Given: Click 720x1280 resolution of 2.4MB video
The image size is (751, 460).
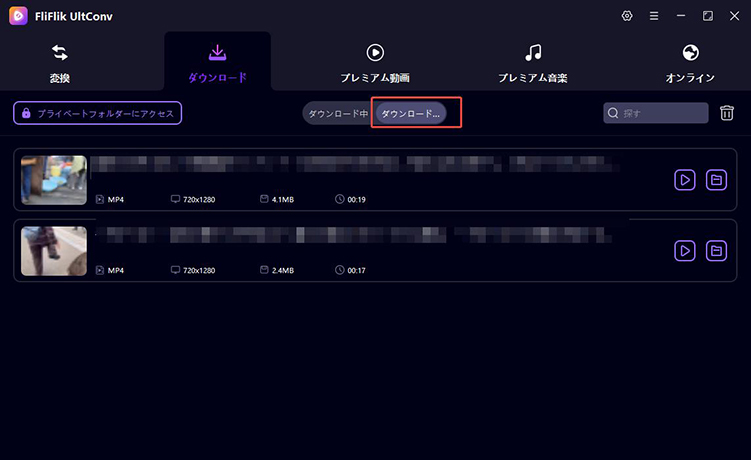Looking at the screenshot, I should click(x=199, y=270).
